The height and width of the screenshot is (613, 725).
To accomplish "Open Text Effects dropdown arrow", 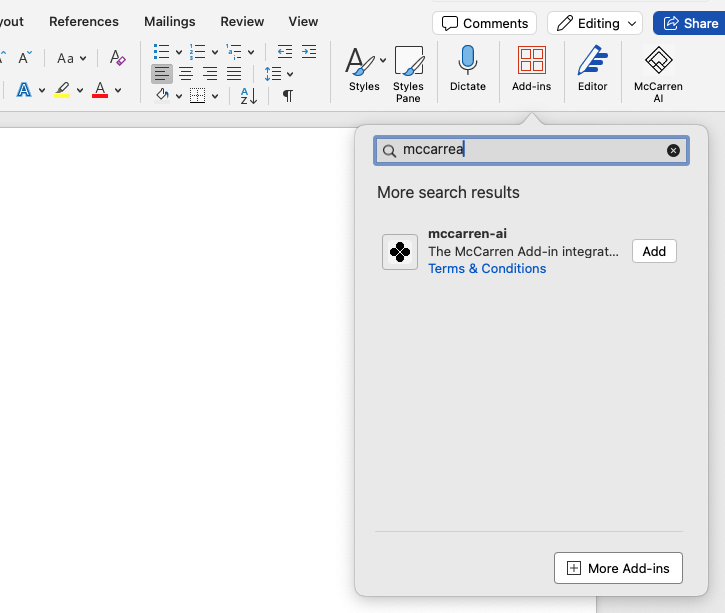I will [x=42, y=90].
